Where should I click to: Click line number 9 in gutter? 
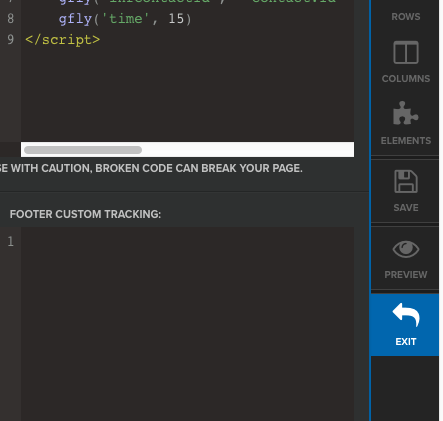(x=11, y=40)
